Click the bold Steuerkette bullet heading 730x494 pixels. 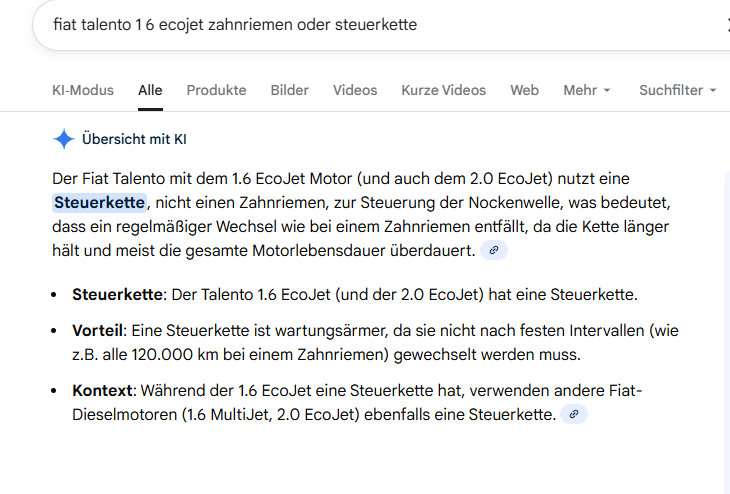coord(117,295)
